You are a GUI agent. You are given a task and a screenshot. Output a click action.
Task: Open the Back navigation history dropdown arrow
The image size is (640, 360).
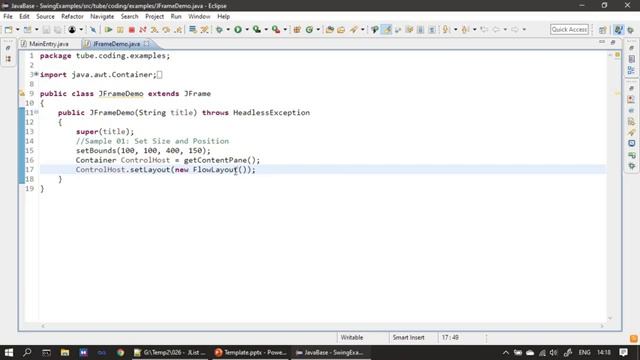pos(505,30)
